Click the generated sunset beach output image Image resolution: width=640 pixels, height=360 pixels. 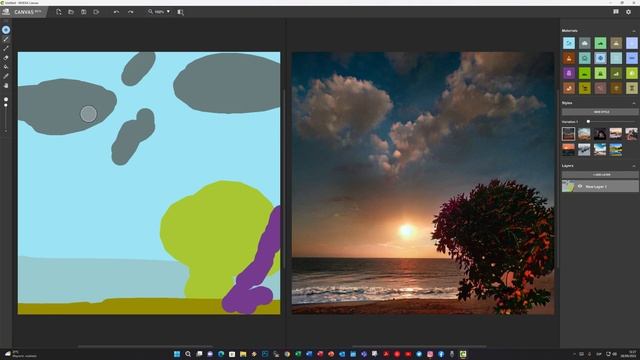(423, 183)
